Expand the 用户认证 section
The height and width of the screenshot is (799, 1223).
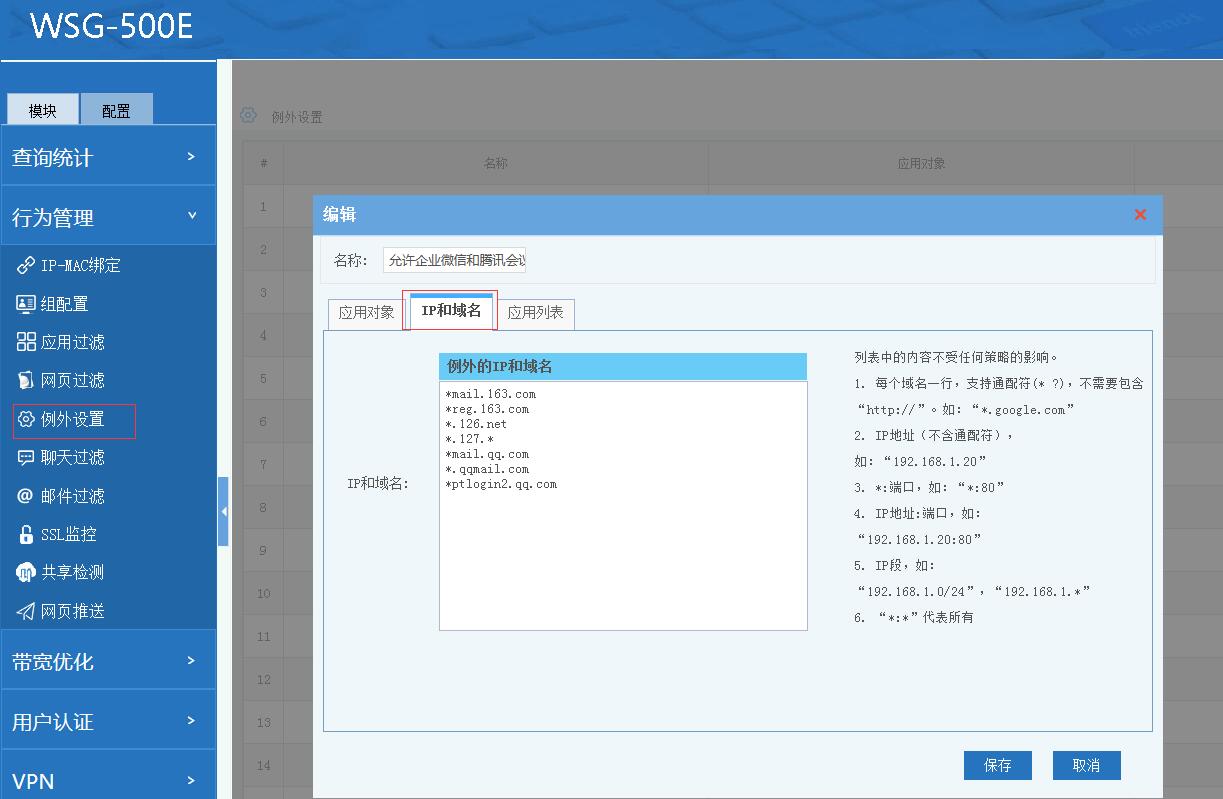(x=108, y=721)
